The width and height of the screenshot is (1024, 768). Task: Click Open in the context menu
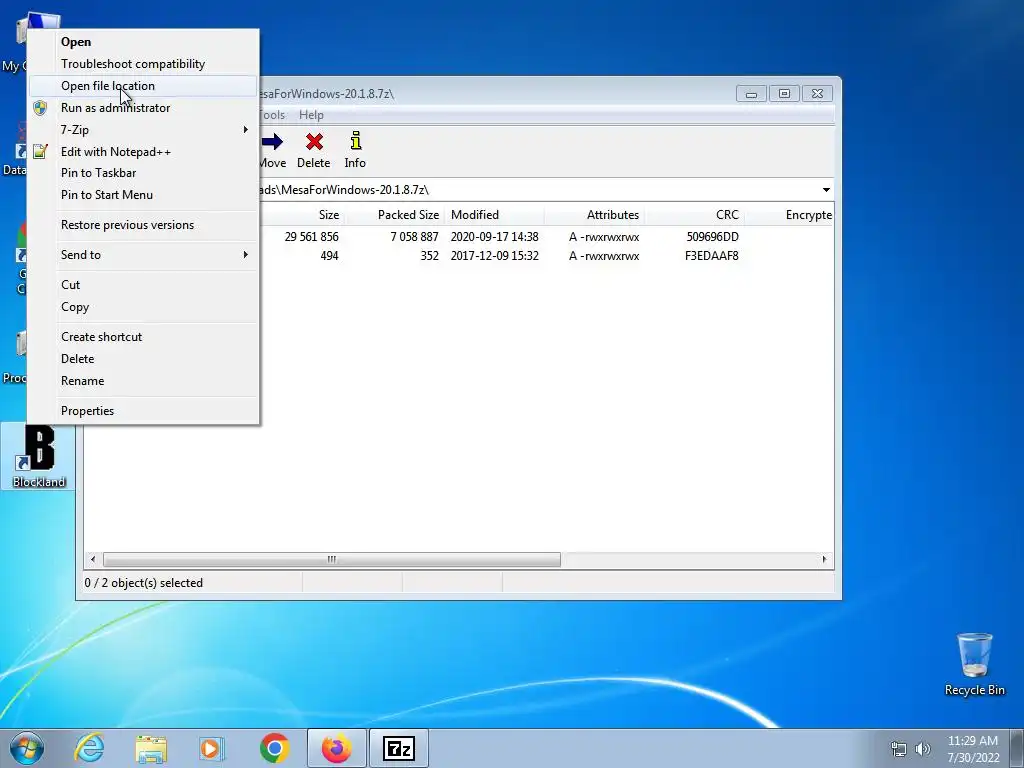pos(76,42)
